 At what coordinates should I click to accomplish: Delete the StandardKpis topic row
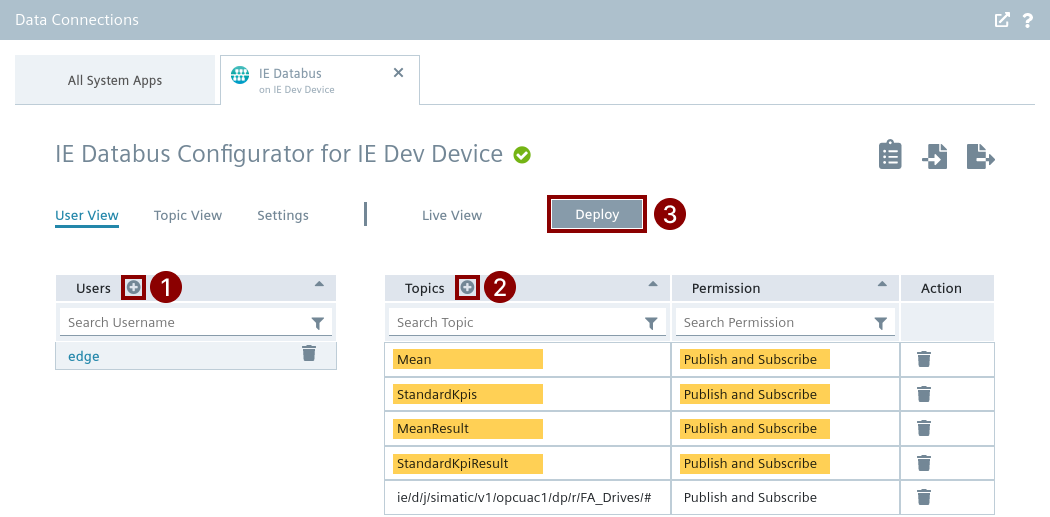pos(924,394)
